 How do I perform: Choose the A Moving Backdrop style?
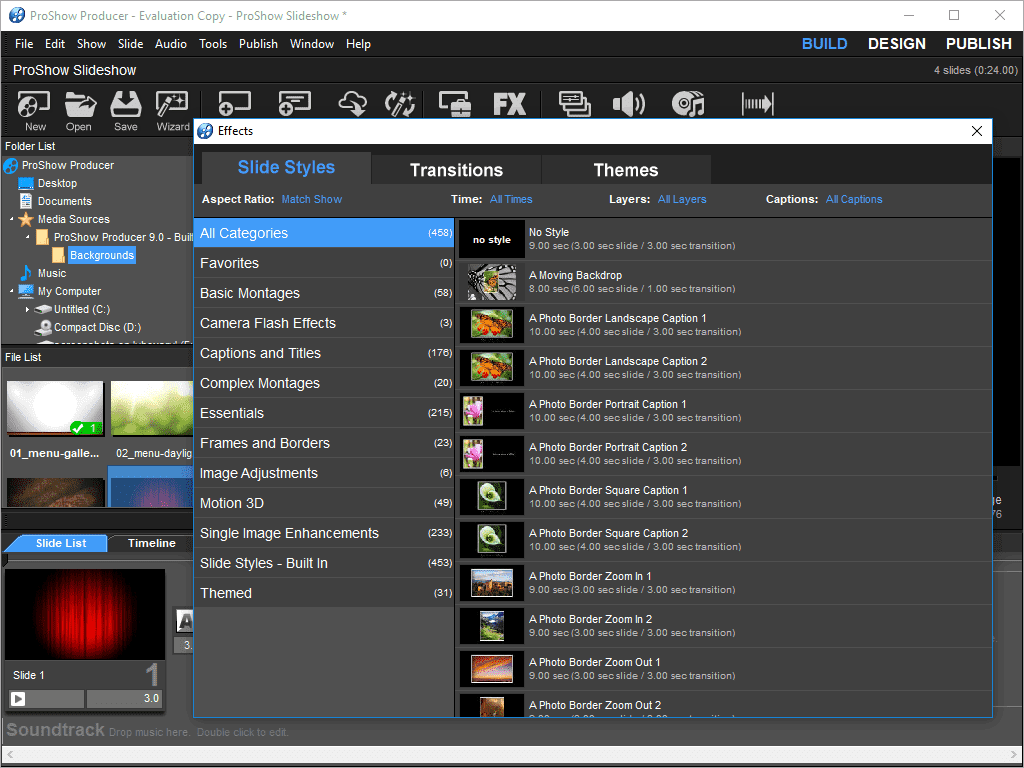coord(724,282)
